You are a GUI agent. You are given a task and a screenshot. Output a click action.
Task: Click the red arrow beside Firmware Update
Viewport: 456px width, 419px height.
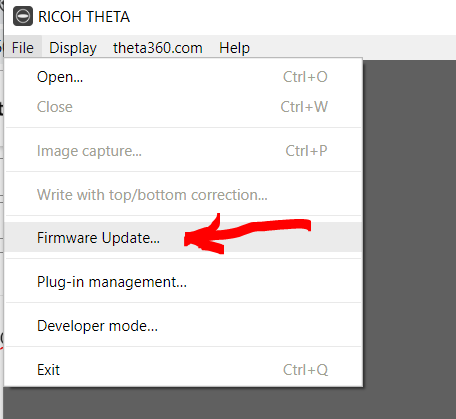[247, 234]
